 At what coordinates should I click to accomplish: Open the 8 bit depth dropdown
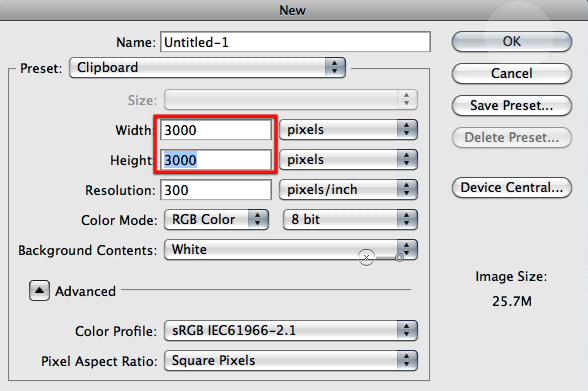pyautogui.click(x=350, y=220)
